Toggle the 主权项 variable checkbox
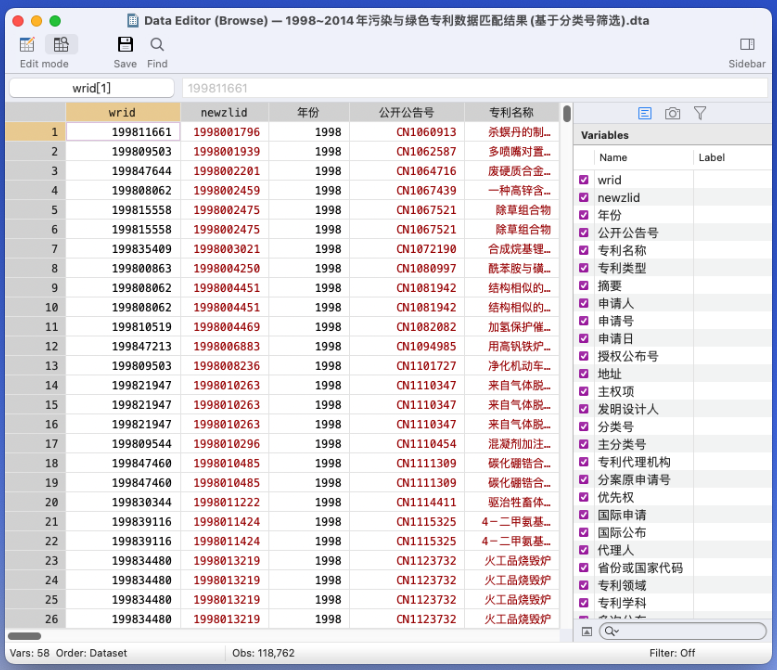 point(584,391)
